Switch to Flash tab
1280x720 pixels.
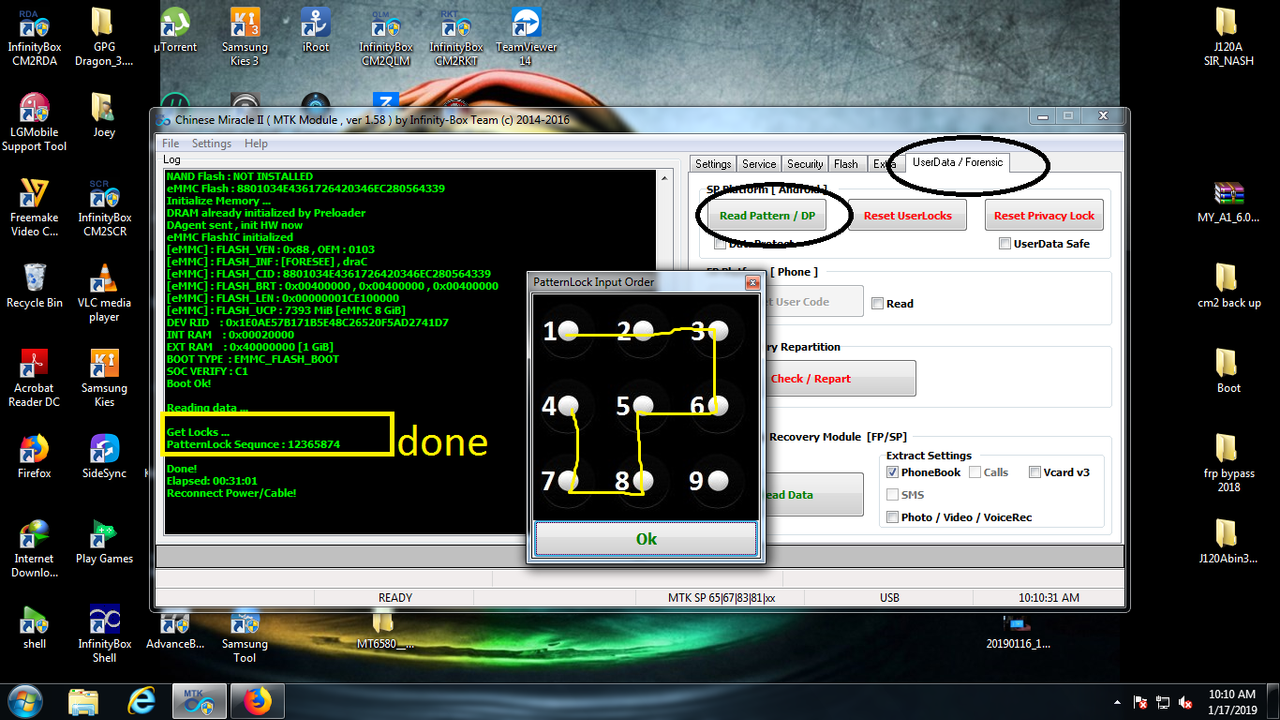click(x=846, y=164)
